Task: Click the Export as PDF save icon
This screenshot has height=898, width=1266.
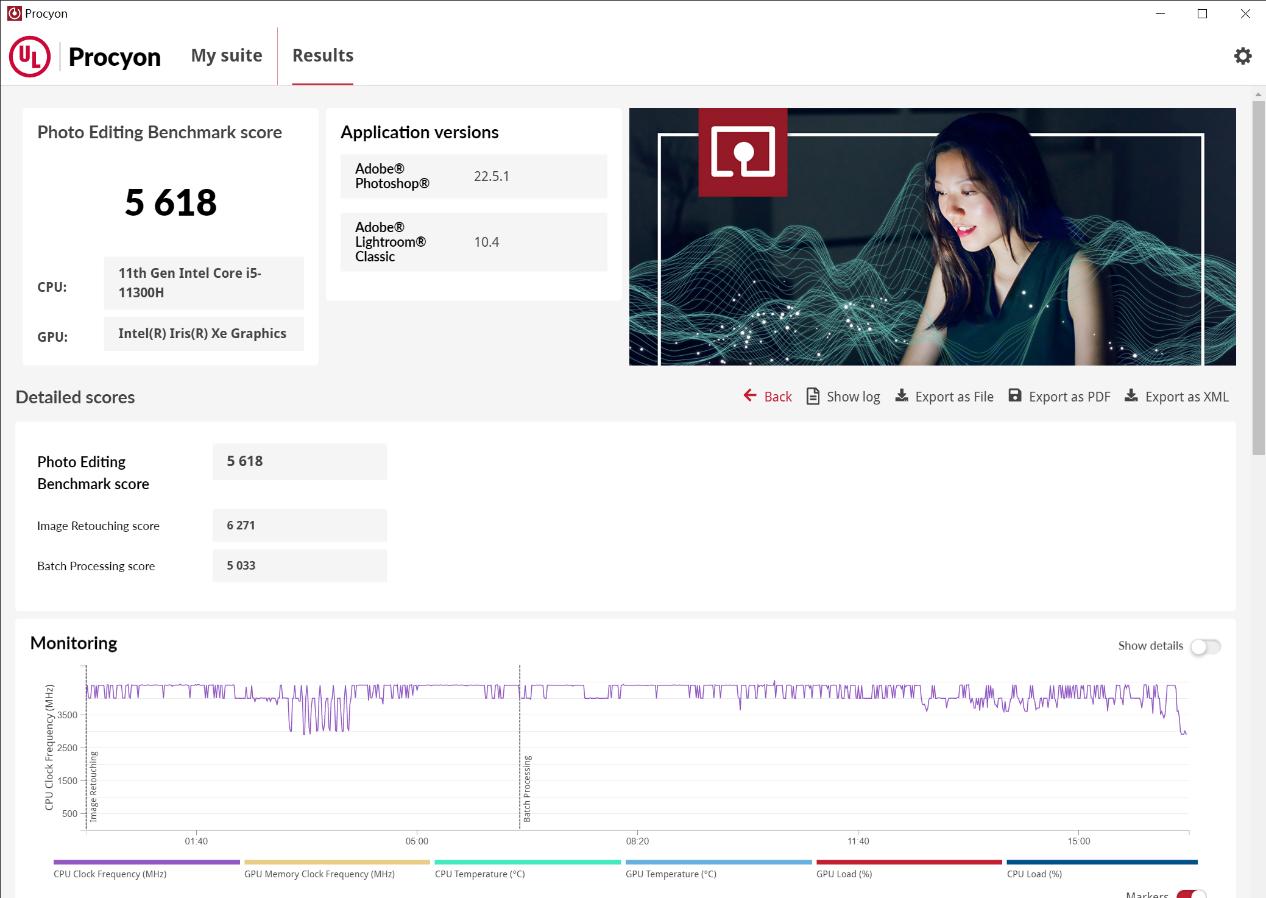Action: coord(1015,396)
